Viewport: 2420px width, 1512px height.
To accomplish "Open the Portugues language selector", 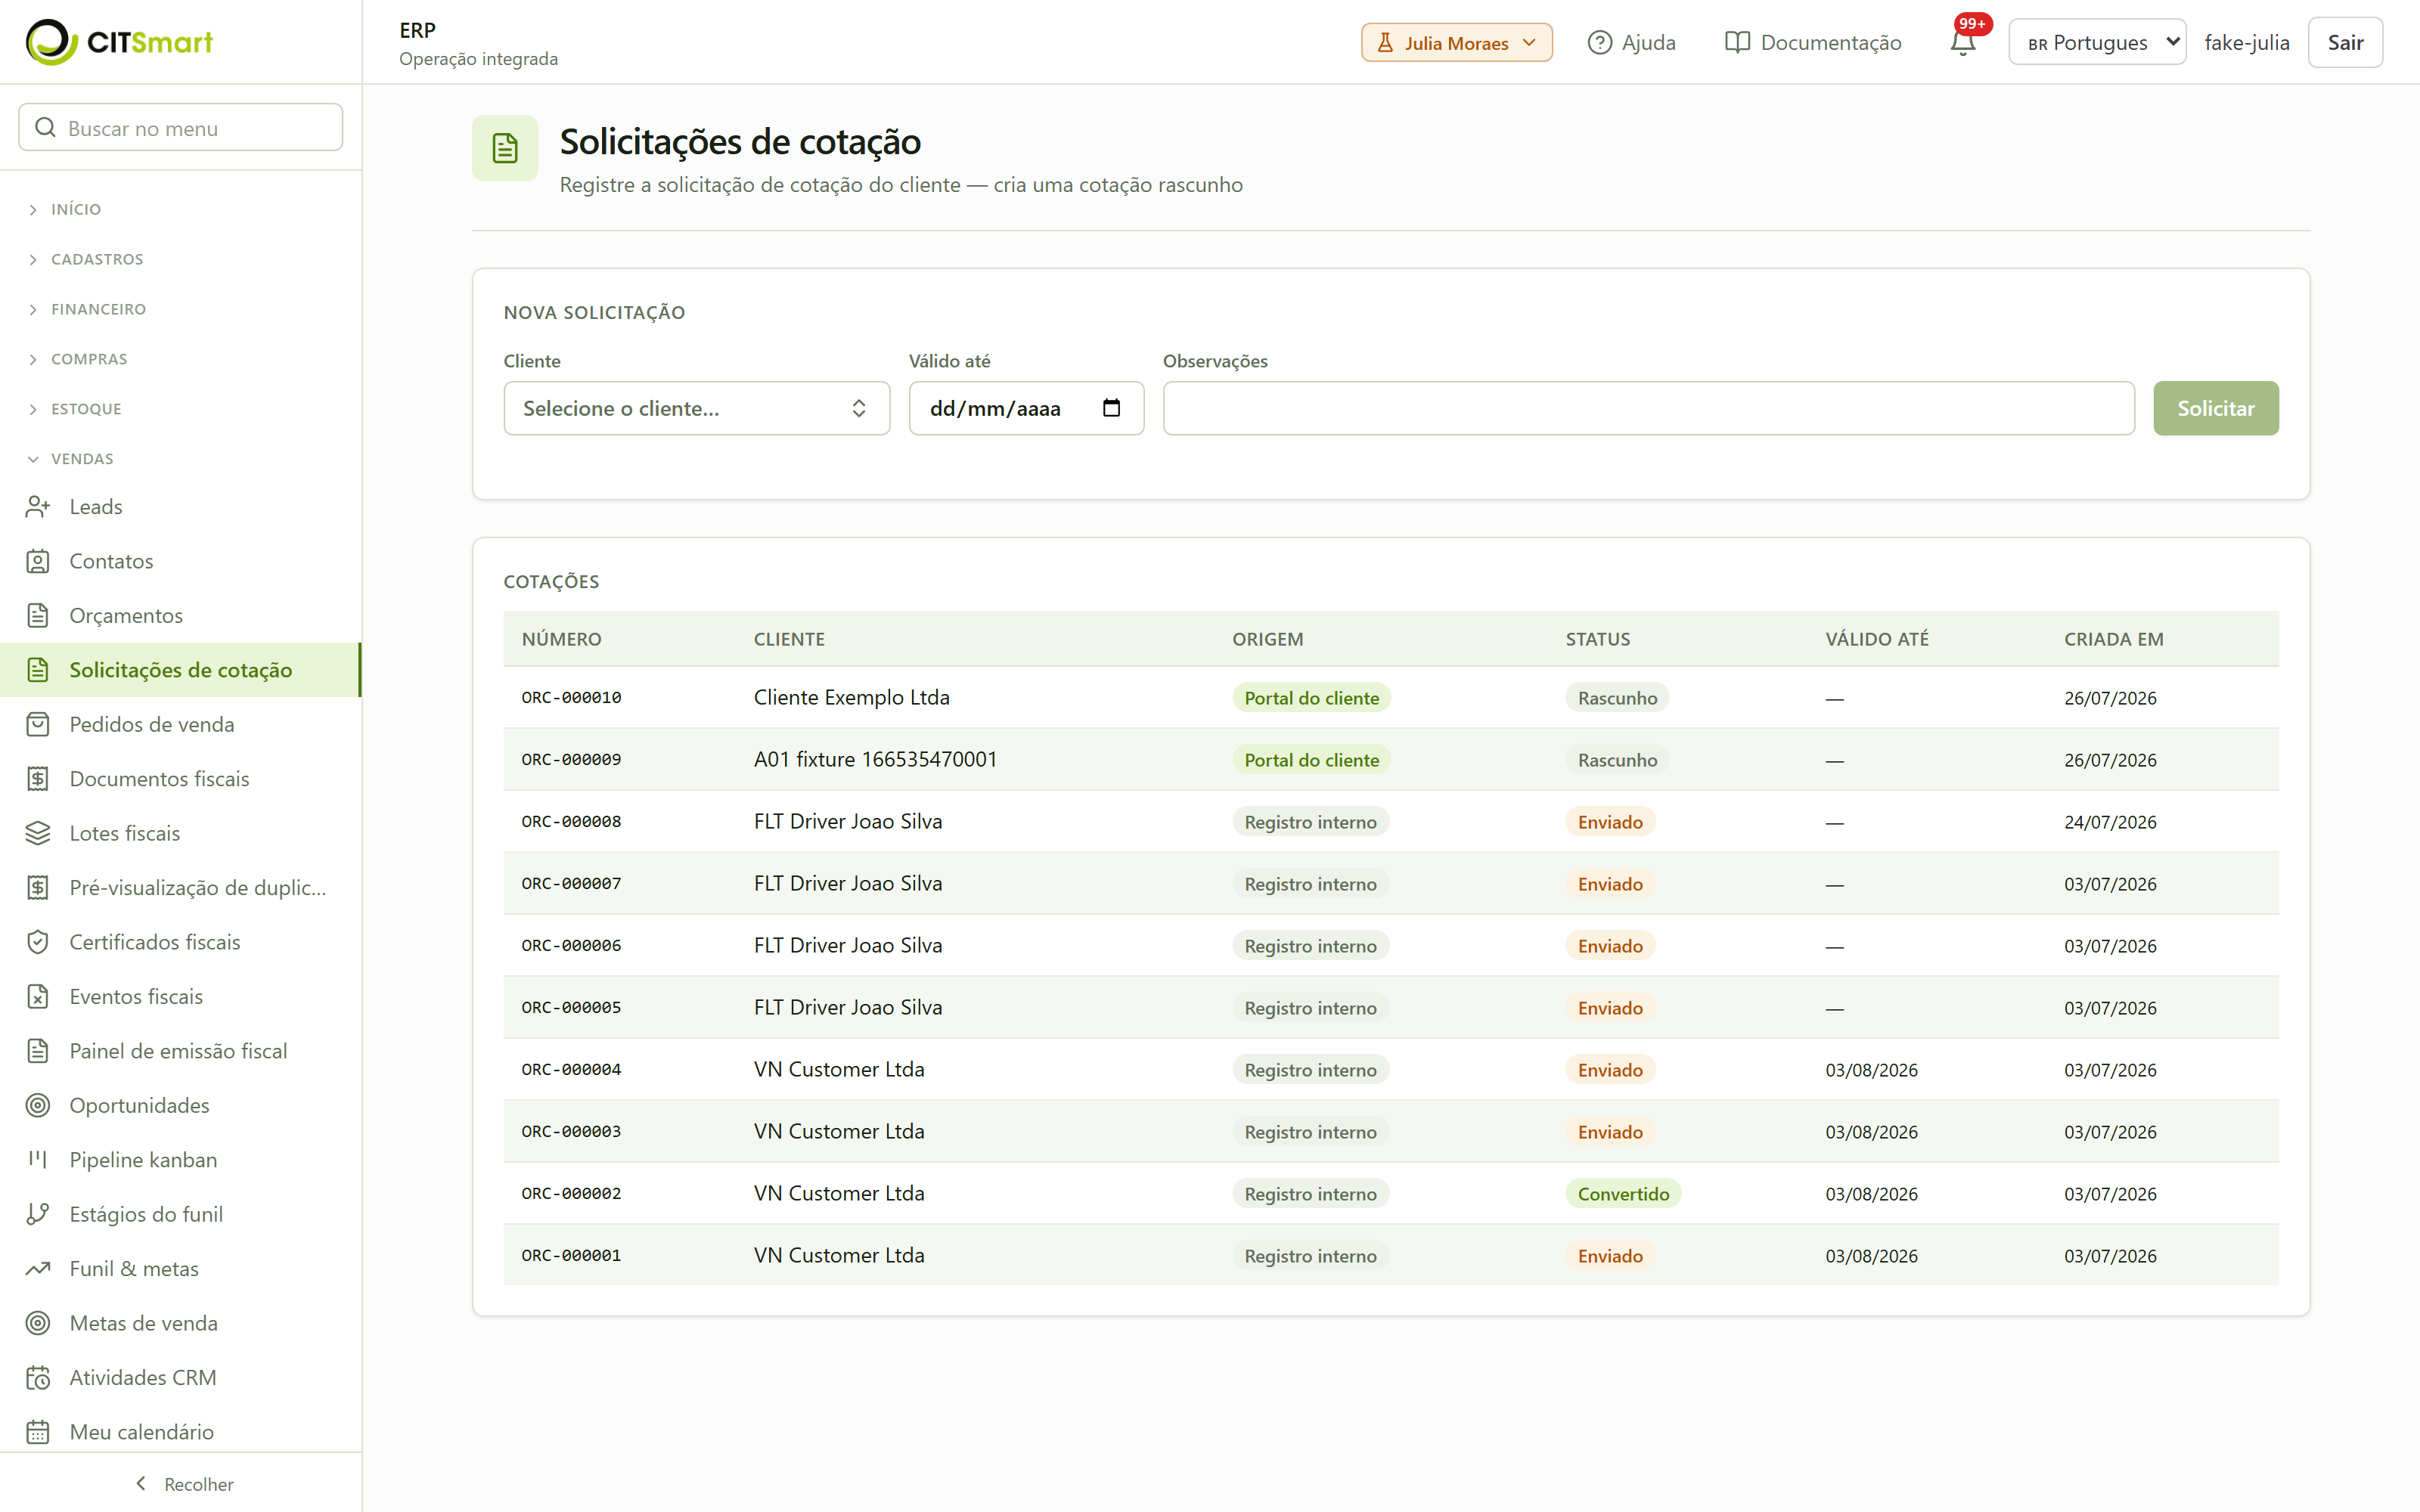I will pos(2096,42).
